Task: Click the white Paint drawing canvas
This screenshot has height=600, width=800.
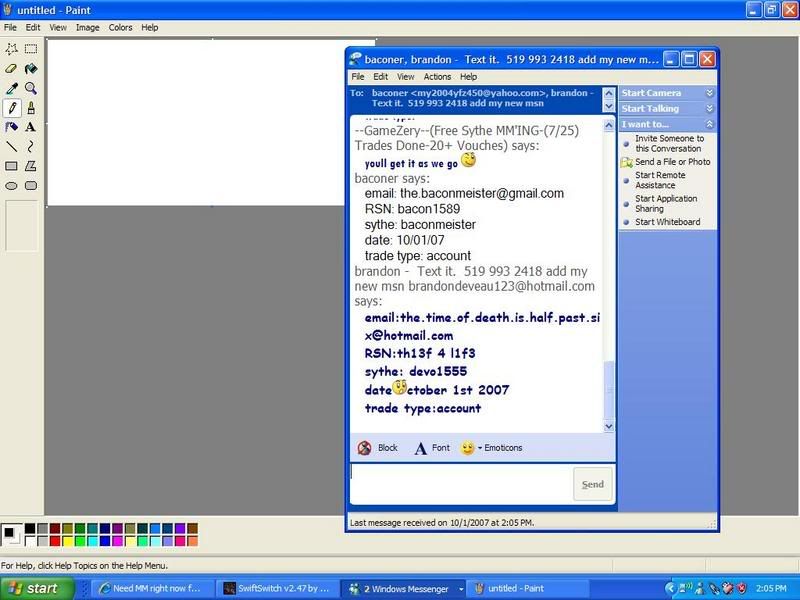Action: click(196, 123)
